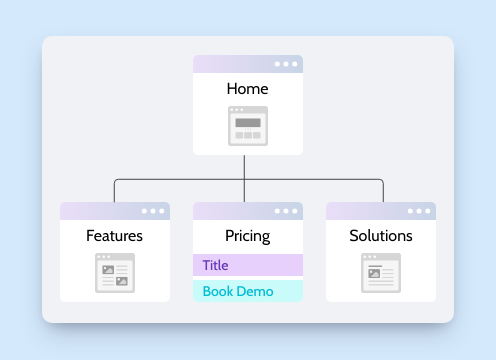Click connector line leading to Features card

[114, 192]
